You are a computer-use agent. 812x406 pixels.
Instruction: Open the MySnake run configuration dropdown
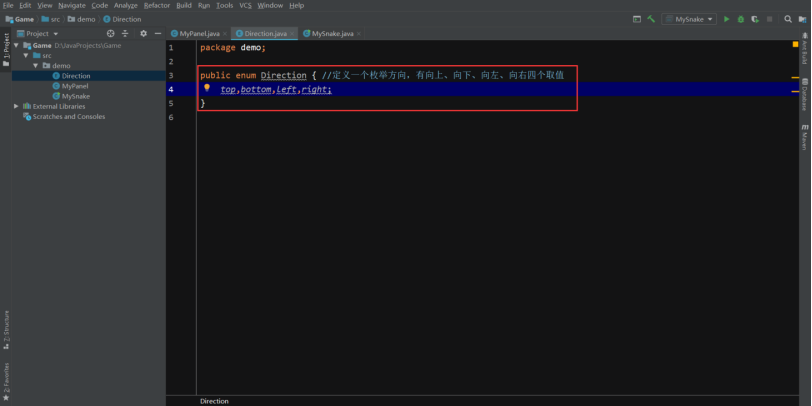tap(689, 19)
